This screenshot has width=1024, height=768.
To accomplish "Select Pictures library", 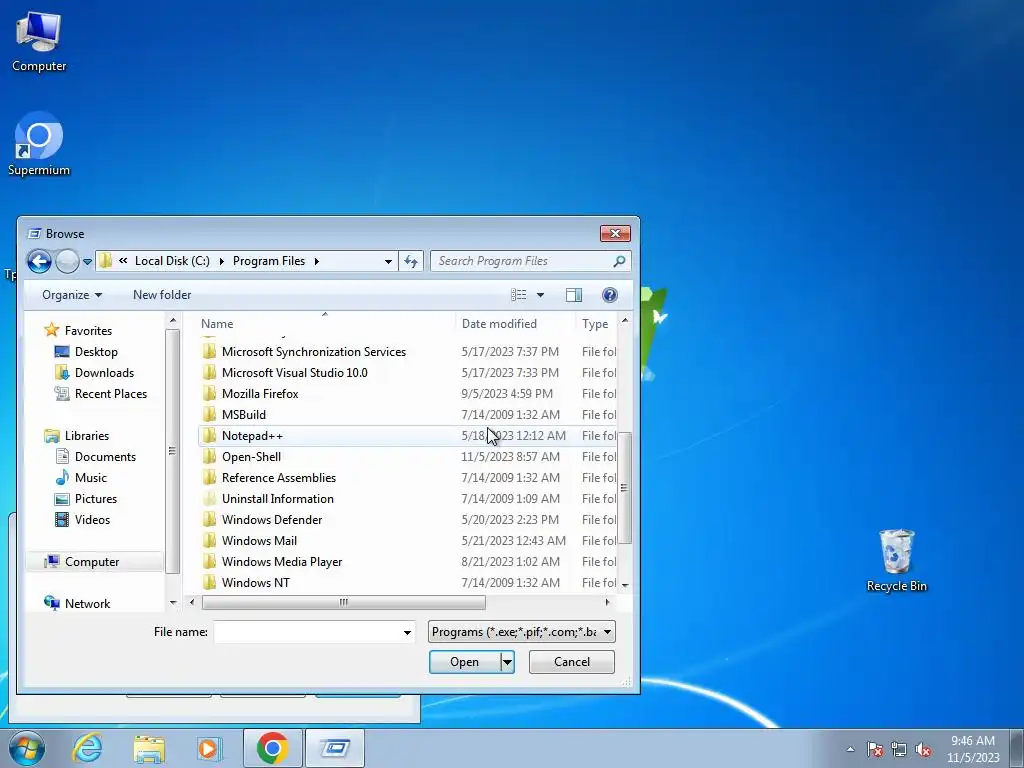I will coord(95,498).
